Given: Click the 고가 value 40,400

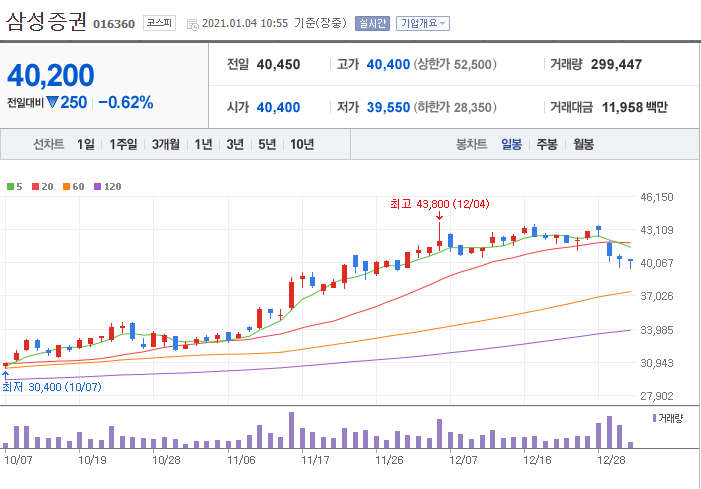Looking at the screenshot, I should [x=388, y=64].
